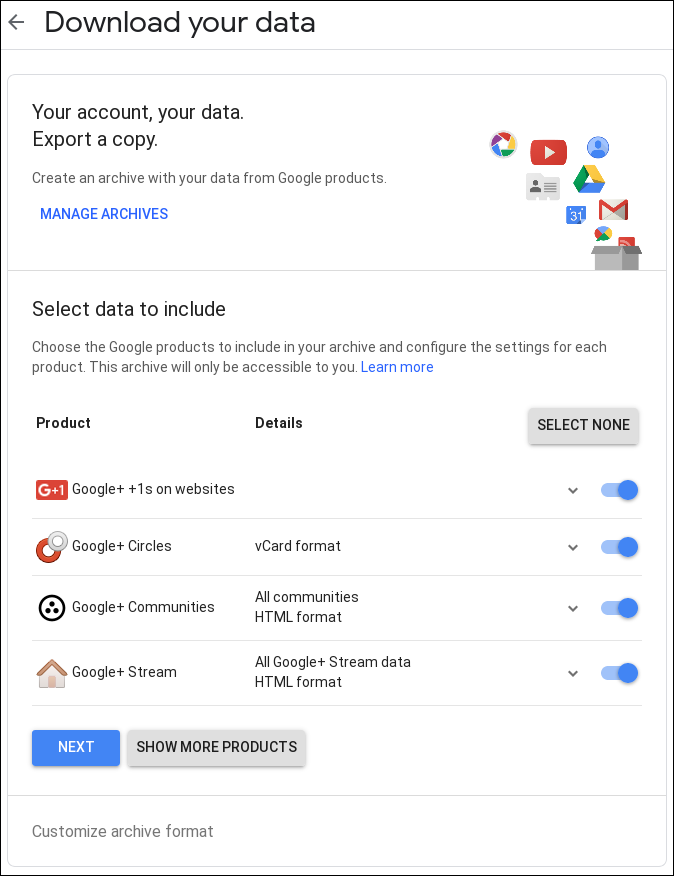Click the Google Drive icon
This screenshot has height=876, width=674.
click(589, 180)
